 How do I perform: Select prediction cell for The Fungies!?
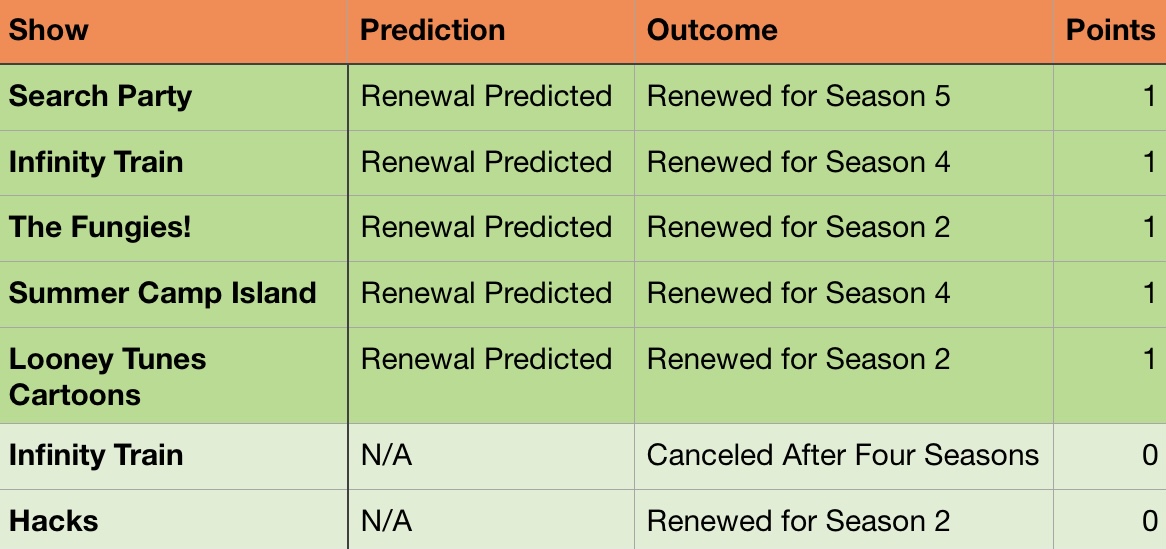(486, 227)
